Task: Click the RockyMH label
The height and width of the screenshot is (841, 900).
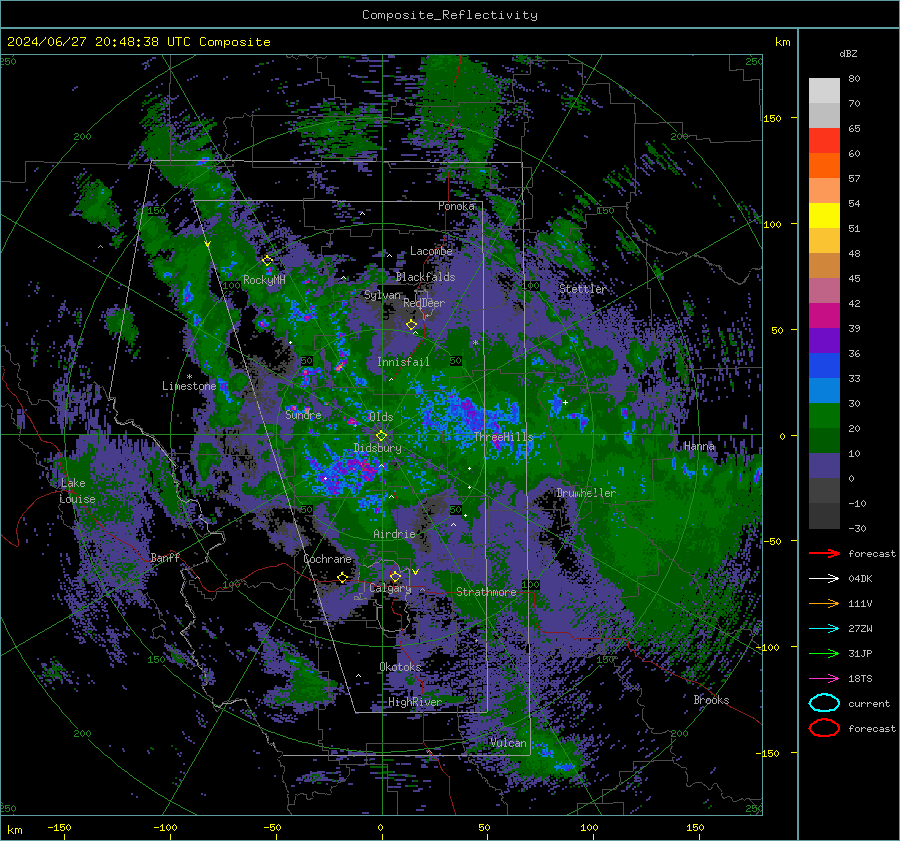Action: point(264,280)
